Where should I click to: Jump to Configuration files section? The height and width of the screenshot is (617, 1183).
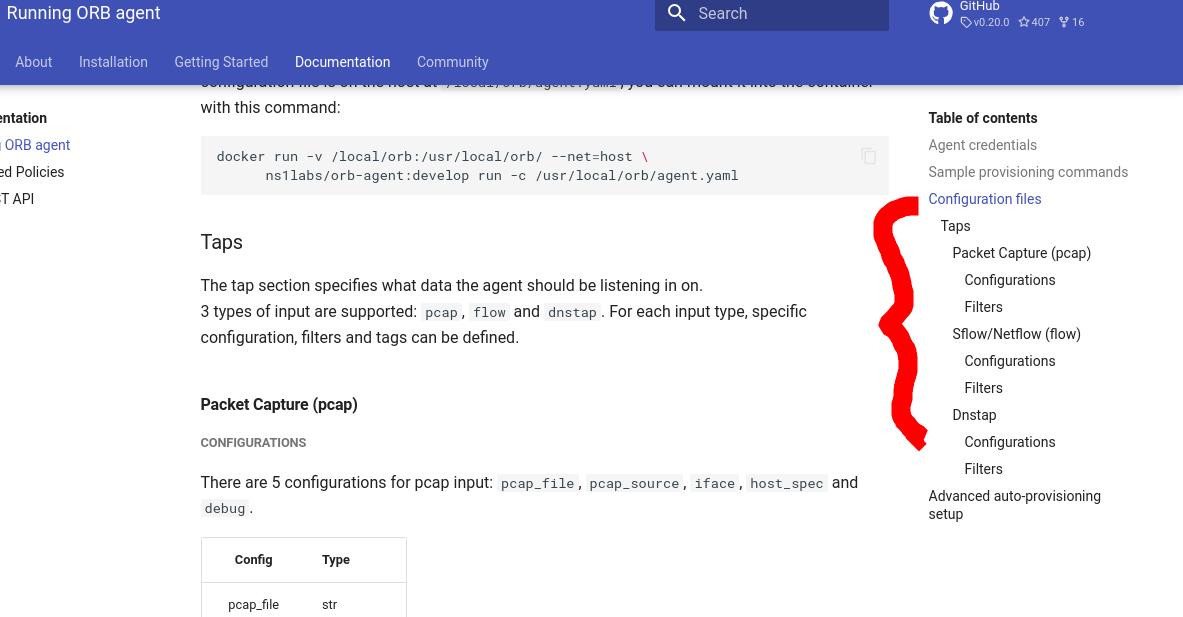tap(985, 199)
